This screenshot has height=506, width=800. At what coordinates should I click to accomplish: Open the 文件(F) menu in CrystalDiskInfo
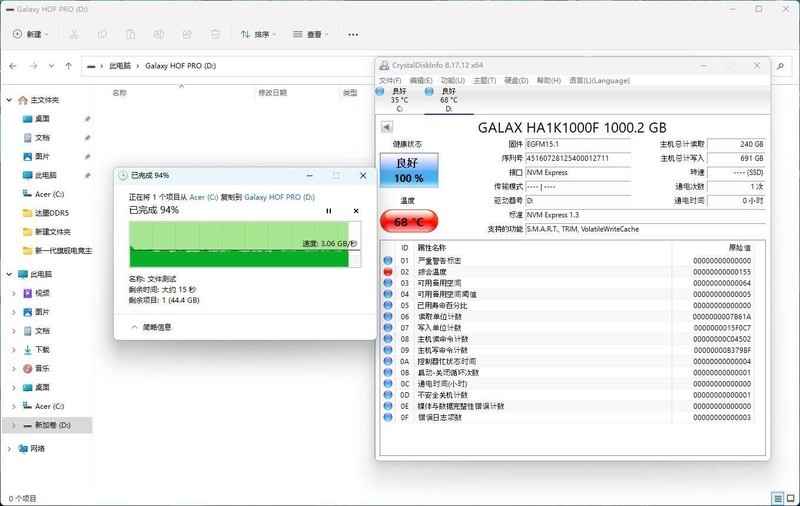[x=390, y=81]
